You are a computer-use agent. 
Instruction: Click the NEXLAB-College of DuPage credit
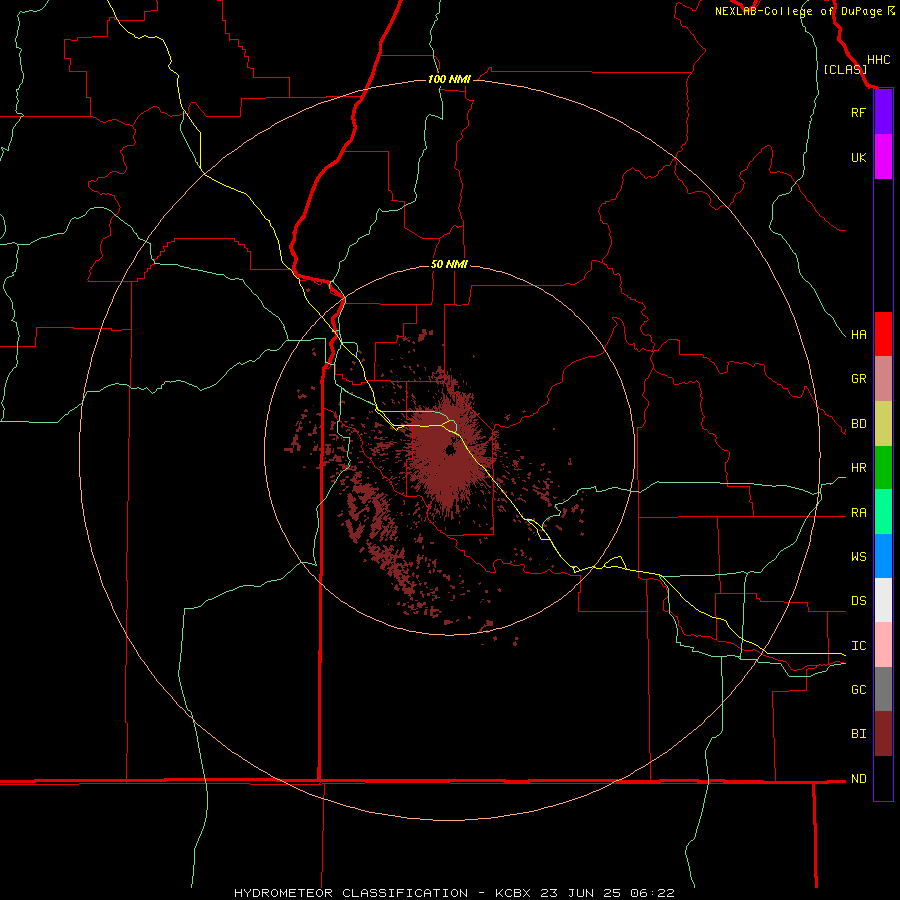pos(798,11)
